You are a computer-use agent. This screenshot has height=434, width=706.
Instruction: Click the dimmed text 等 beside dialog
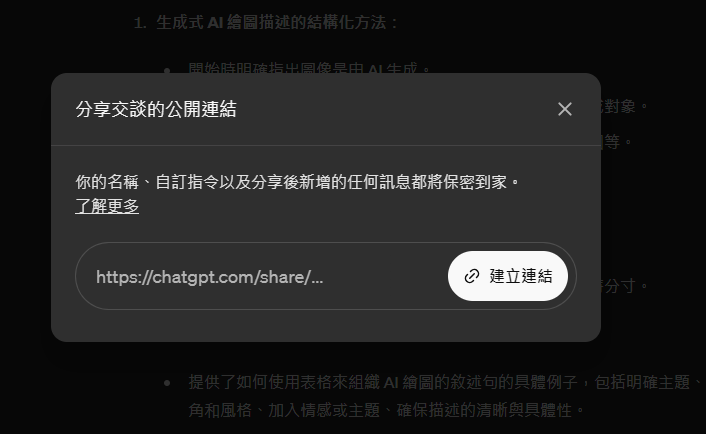coord(612,142)
